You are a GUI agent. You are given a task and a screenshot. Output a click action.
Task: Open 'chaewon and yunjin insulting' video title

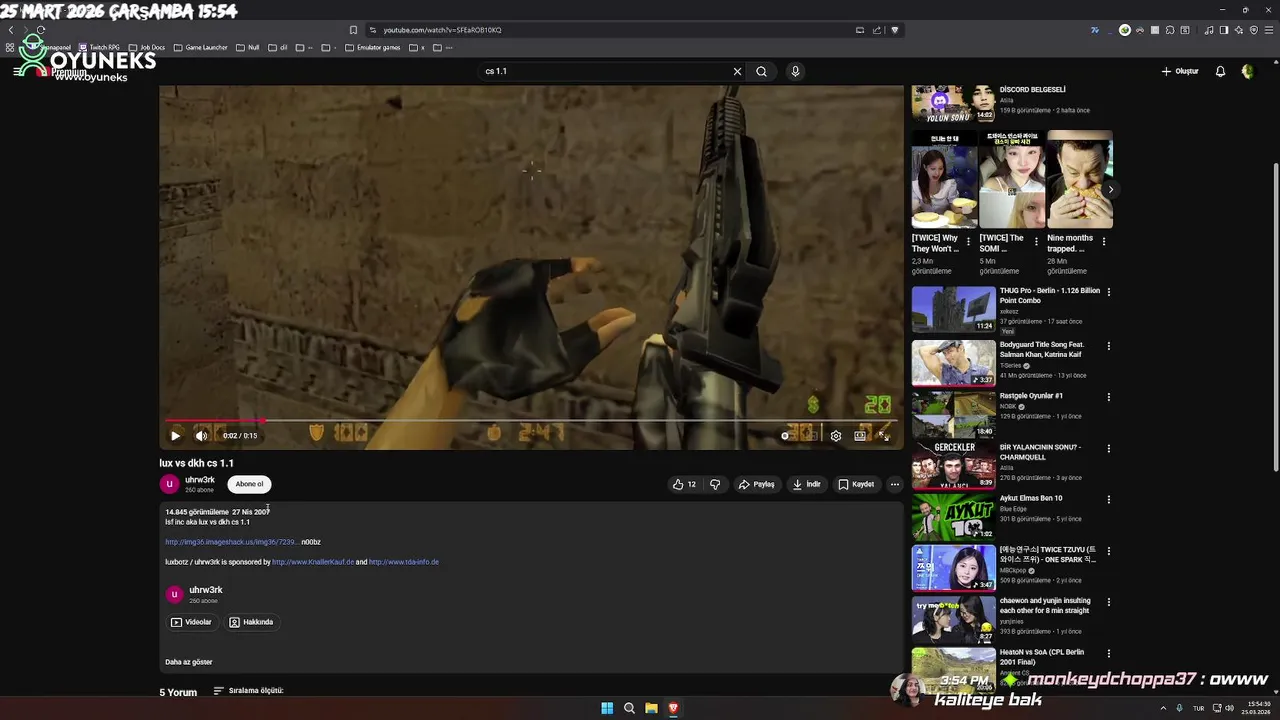click(1044, 605)
